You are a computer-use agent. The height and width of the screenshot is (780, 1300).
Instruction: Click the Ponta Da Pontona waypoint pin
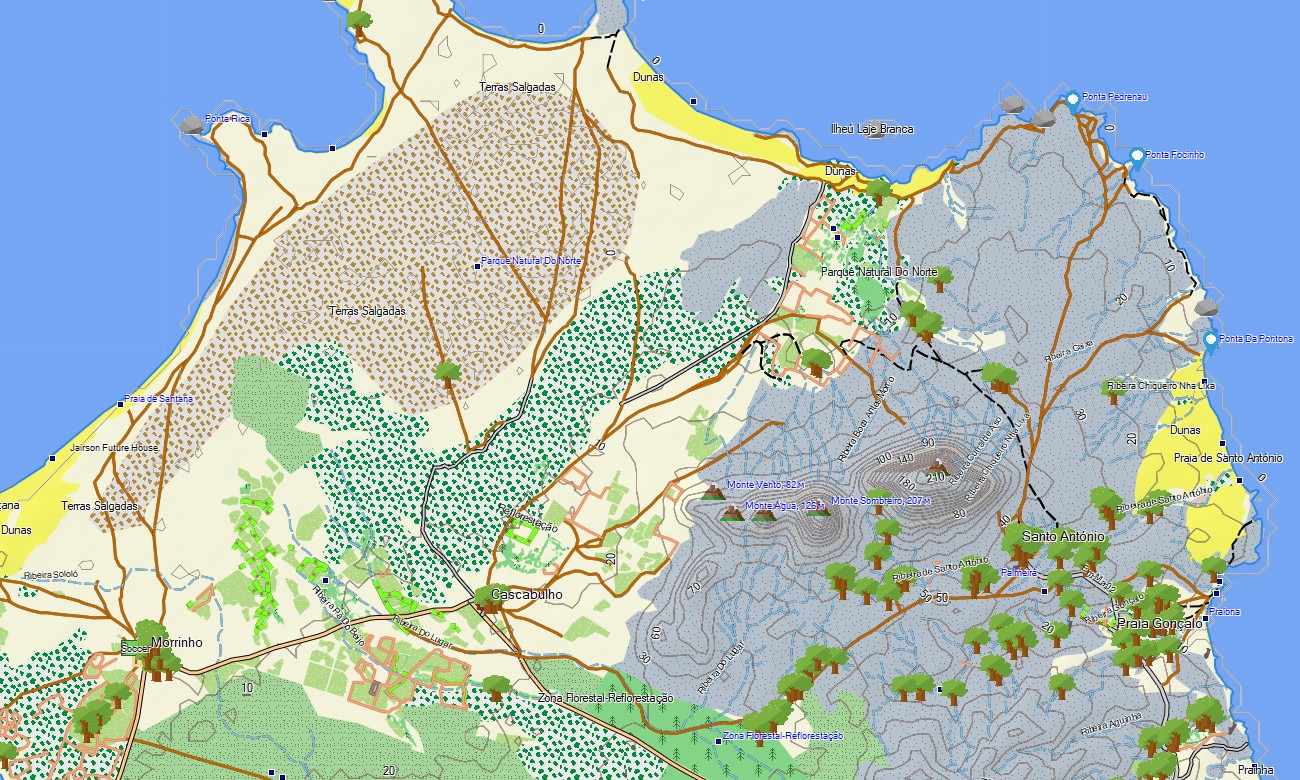1210,340
